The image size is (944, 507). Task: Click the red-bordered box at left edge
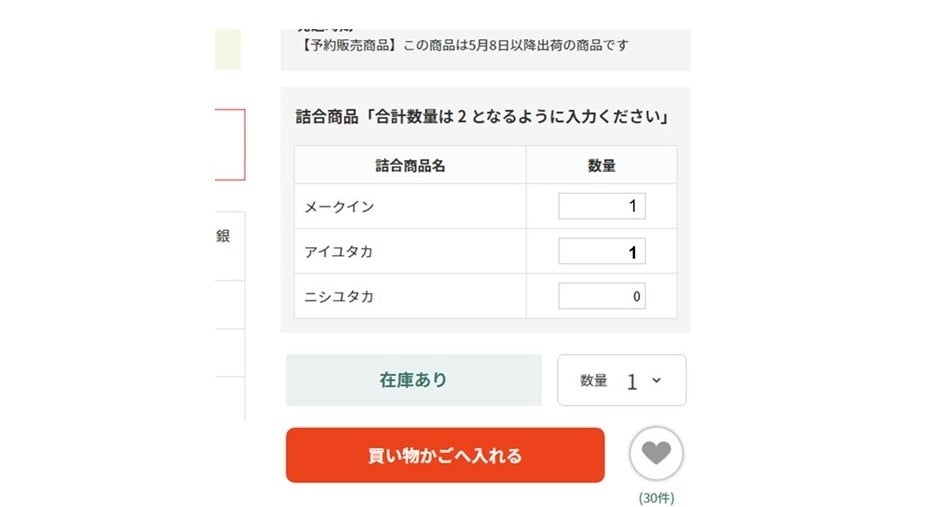point(230,145)
